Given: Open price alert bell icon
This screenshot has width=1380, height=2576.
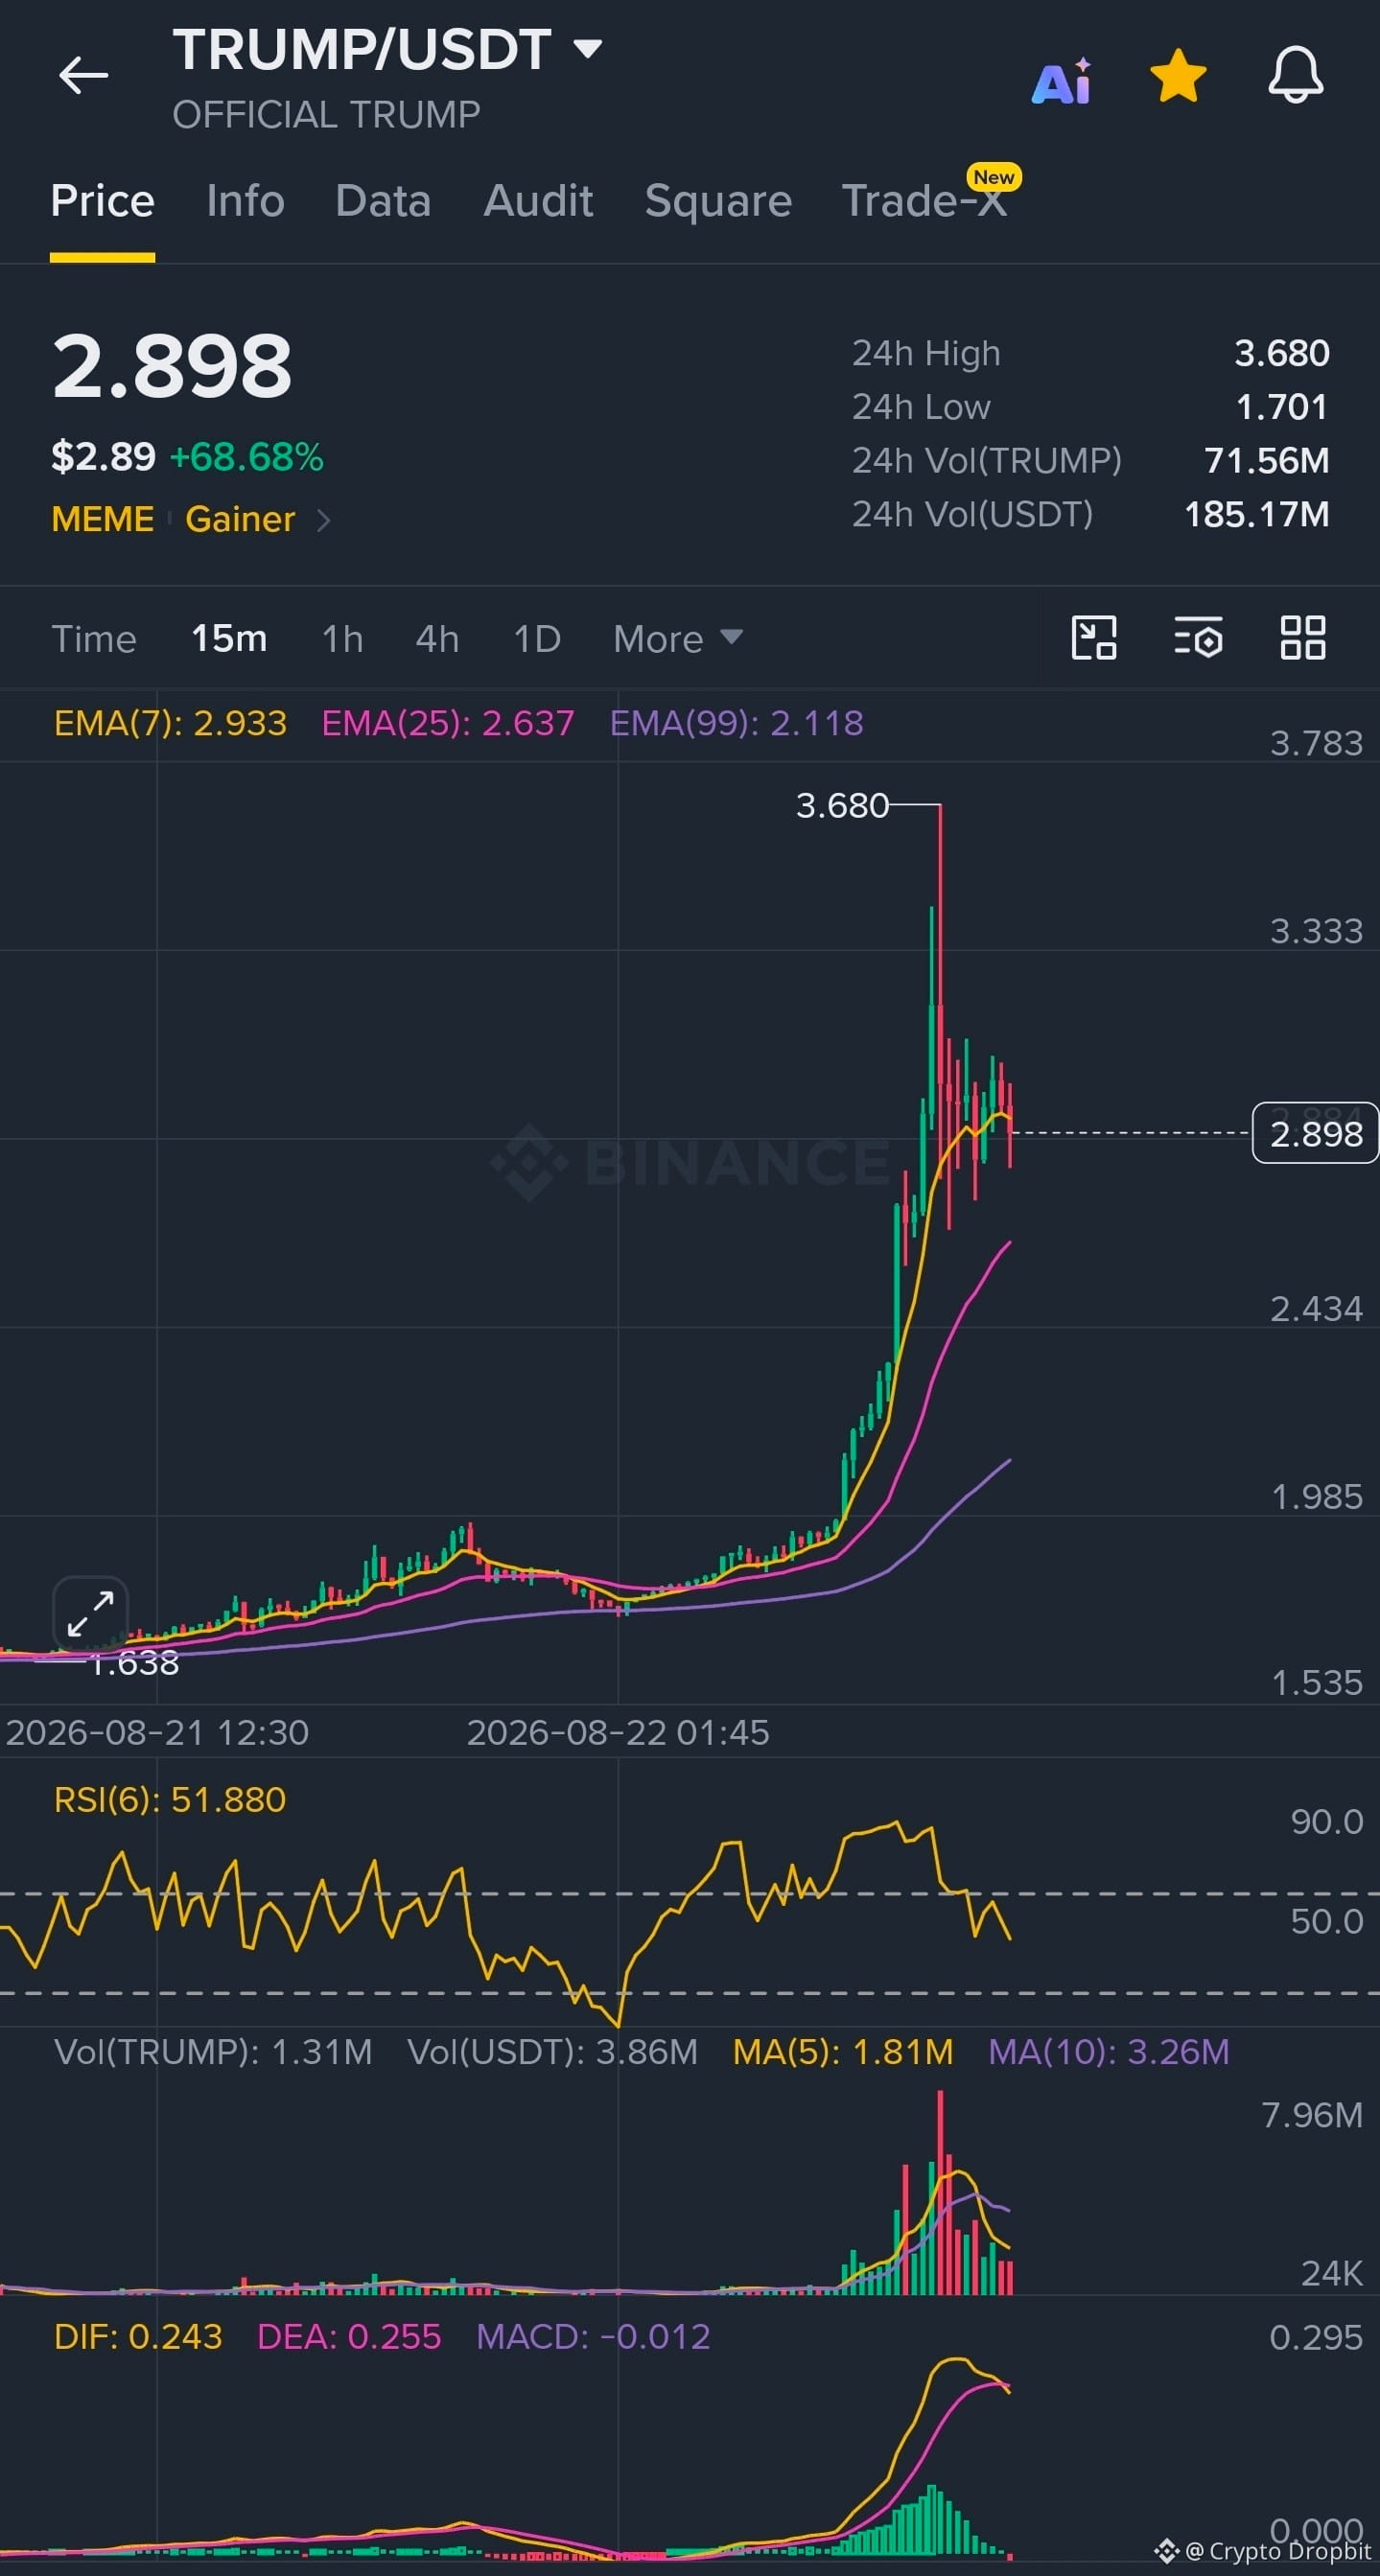Looking at the screenshot, I should [x=1295, y=75].
